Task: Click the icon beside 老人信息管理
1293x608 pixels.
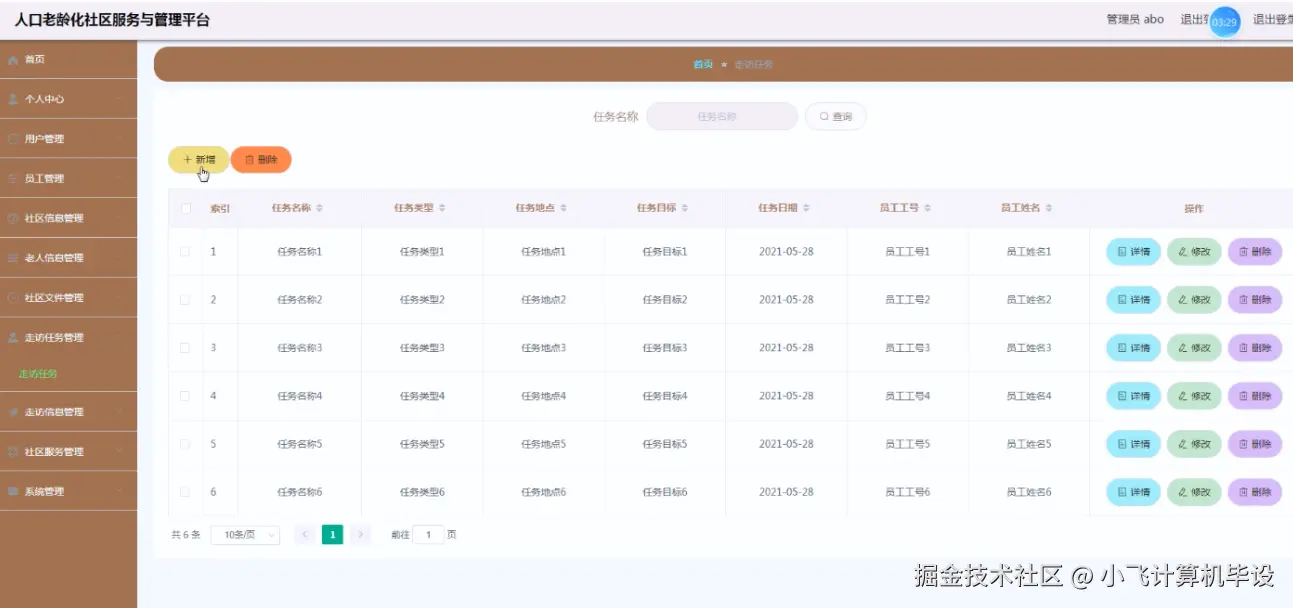Action: point(13,258)
